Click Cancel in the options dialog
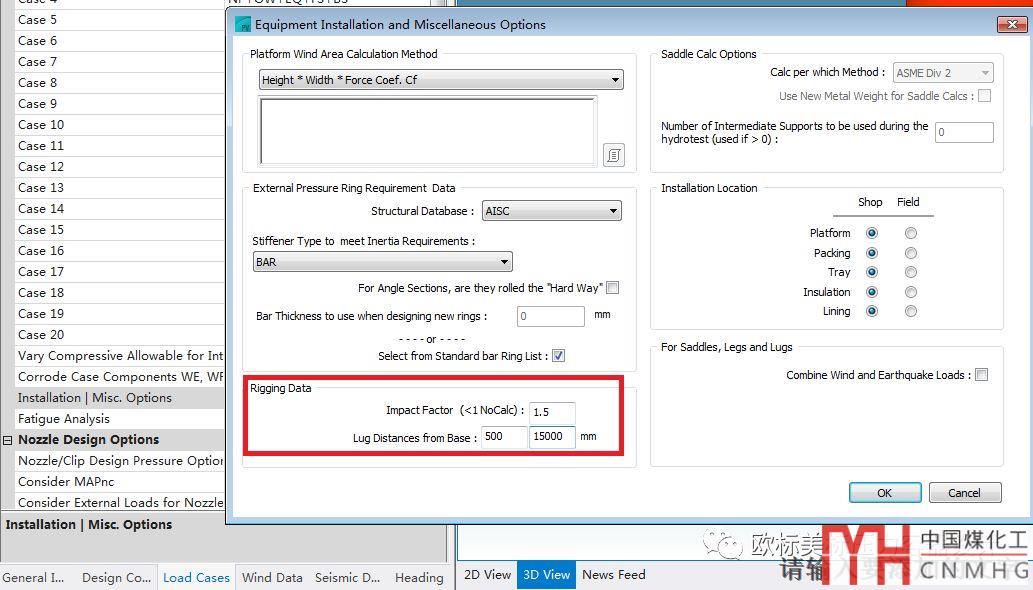The width and height of the screenshot is (1033, 590). [x=964, y=493]
